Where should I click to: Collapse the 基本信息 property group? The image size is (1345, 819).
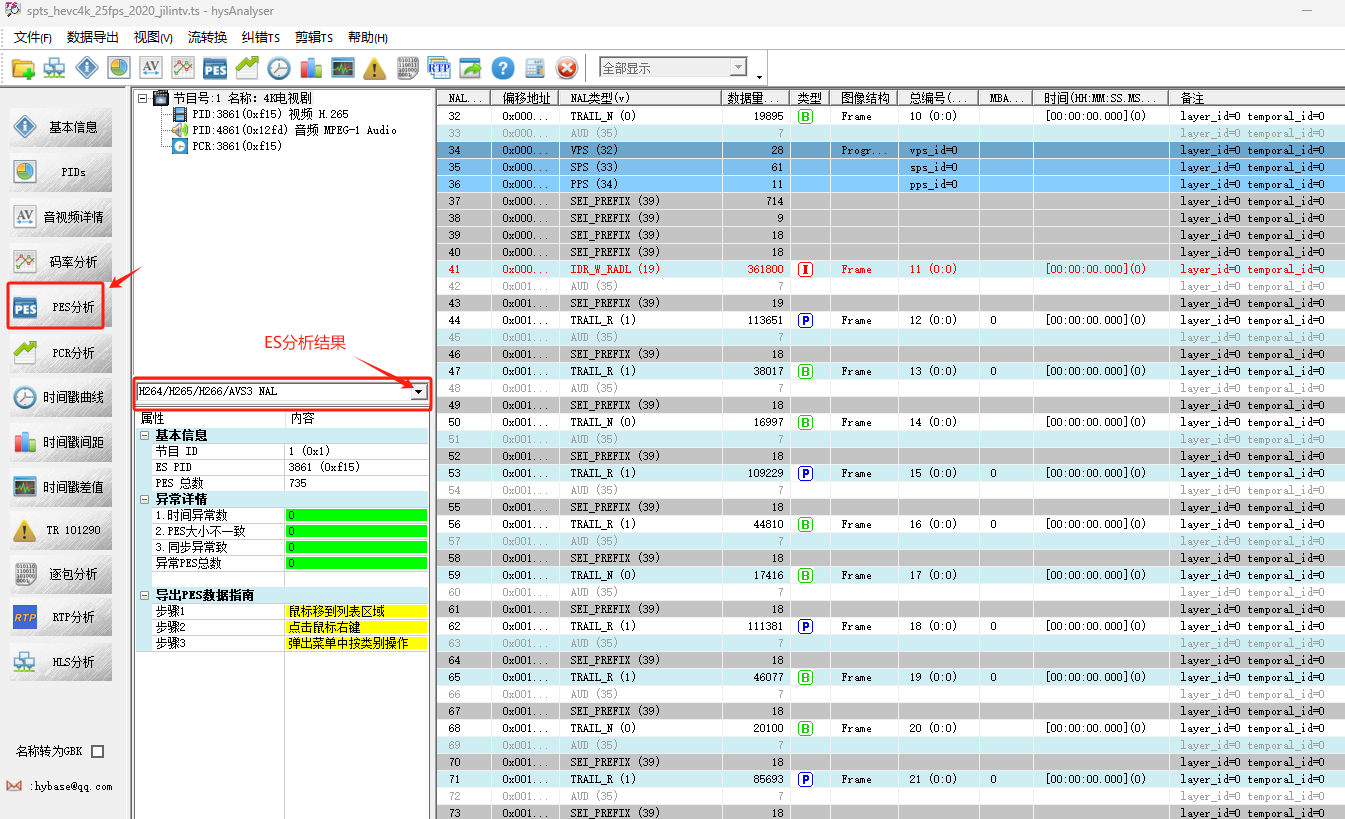145,436
